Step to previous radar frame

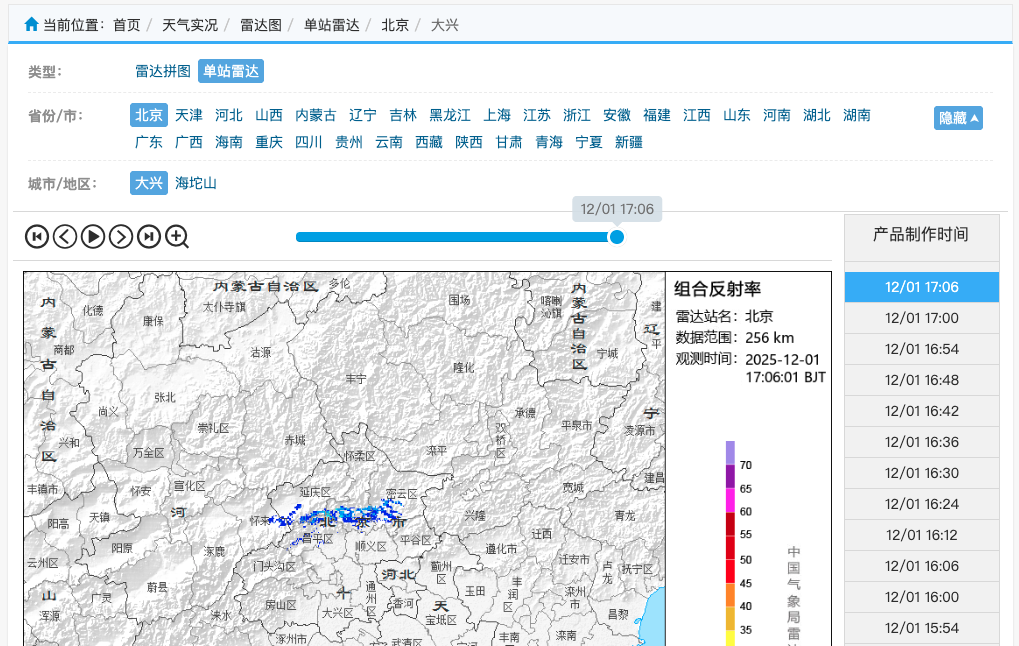pyautogui.click(x=65, y=237)
